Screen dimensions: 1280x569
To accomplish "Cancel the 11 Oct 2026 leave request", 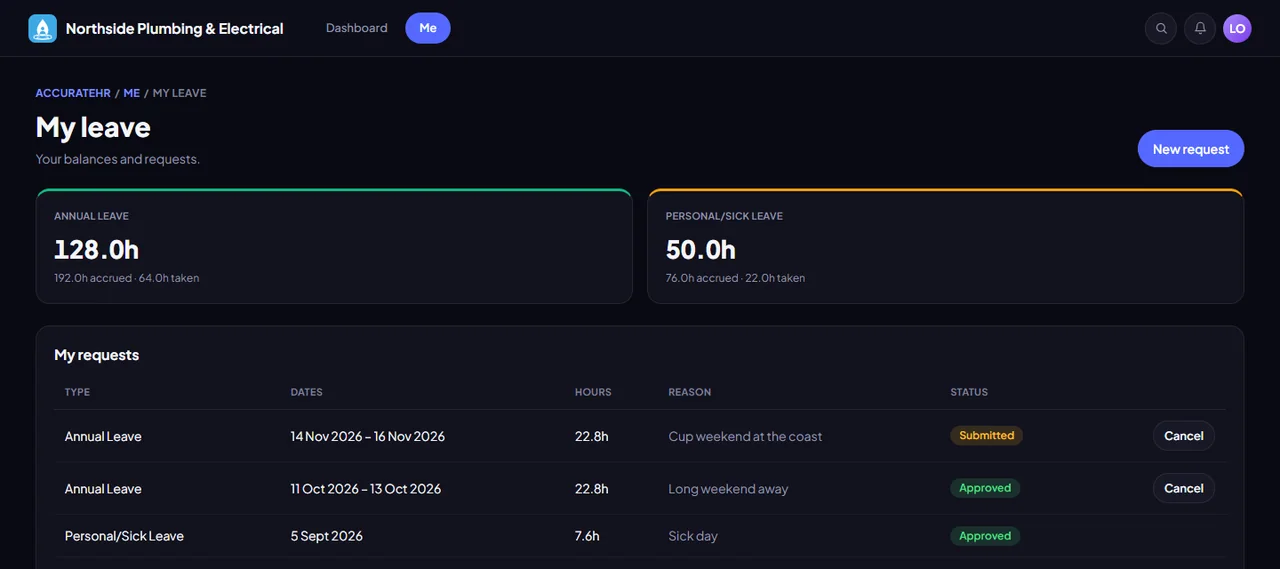I will coord(1184,488).
